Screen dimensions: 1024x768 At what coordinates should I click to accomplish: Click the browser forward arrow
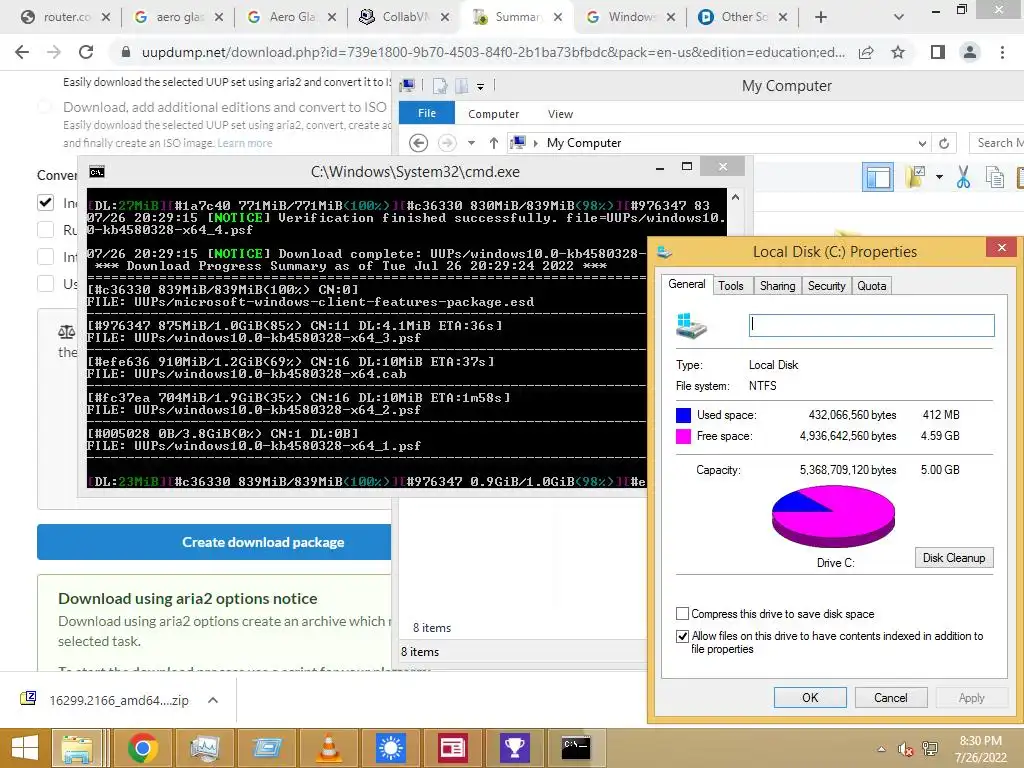point(54,52)
